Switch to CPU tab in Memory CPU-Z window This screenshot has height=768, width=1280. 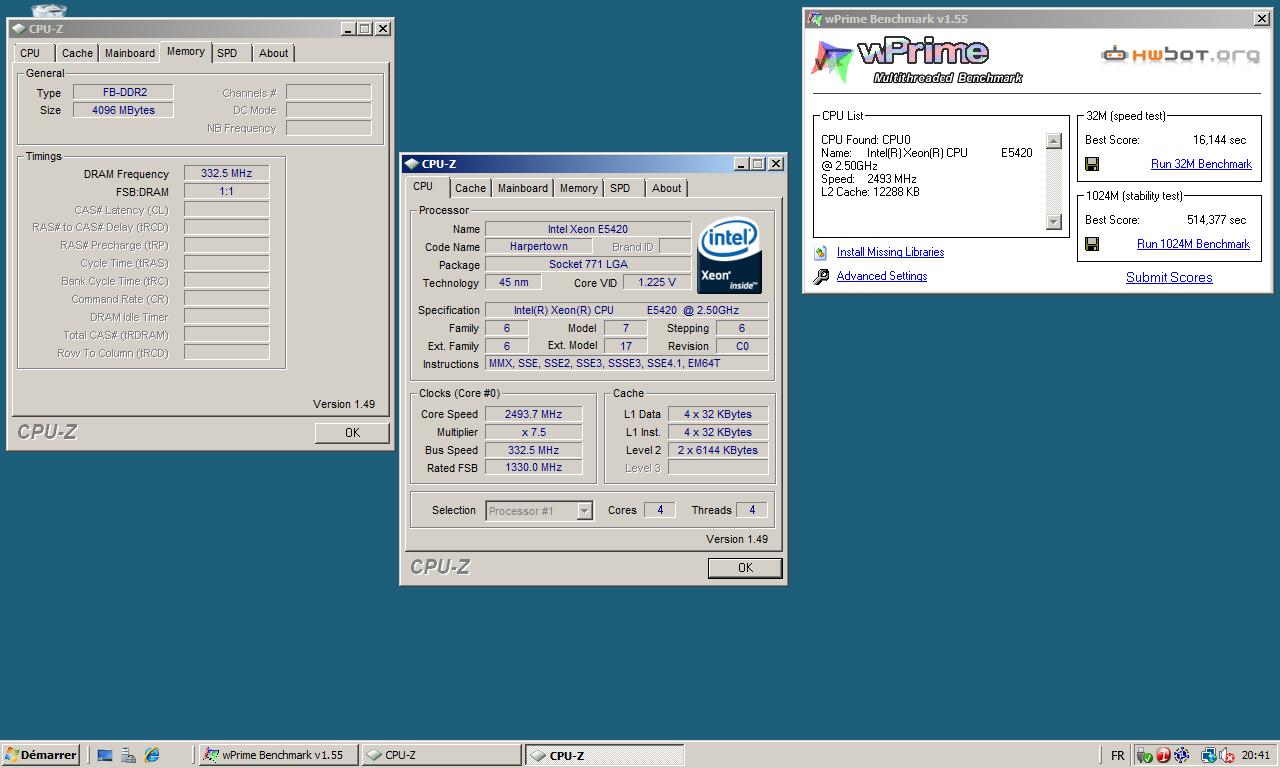[x=30, y=53]
